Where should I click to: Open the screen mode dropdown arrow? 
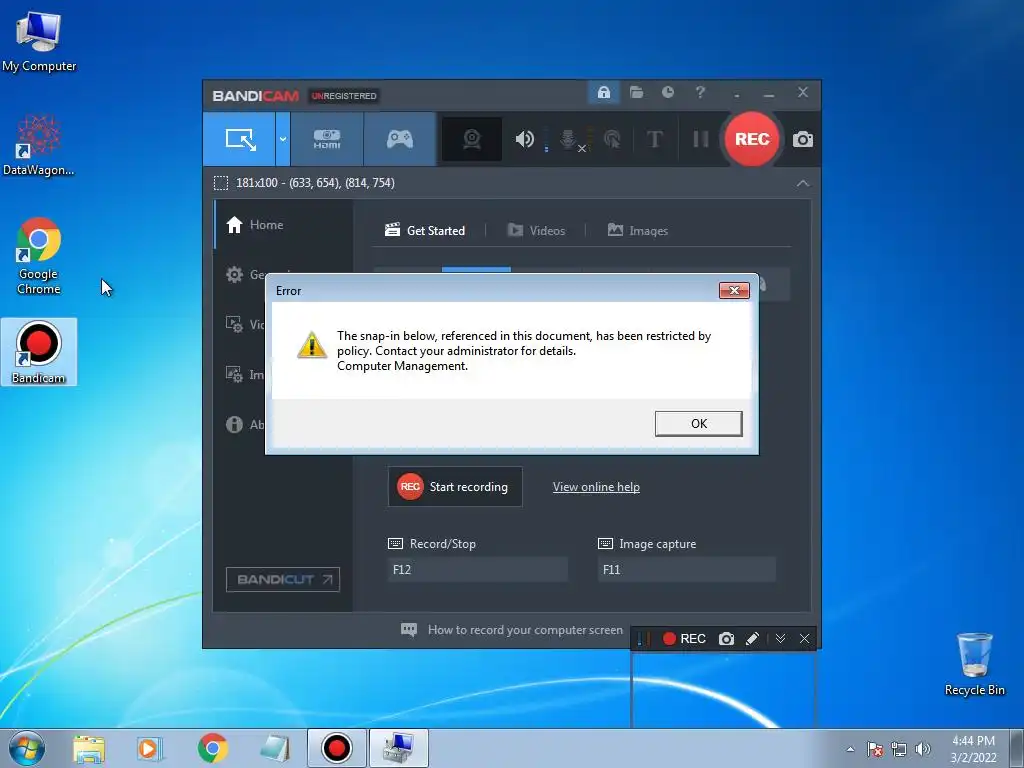click(x=283, y=139)
